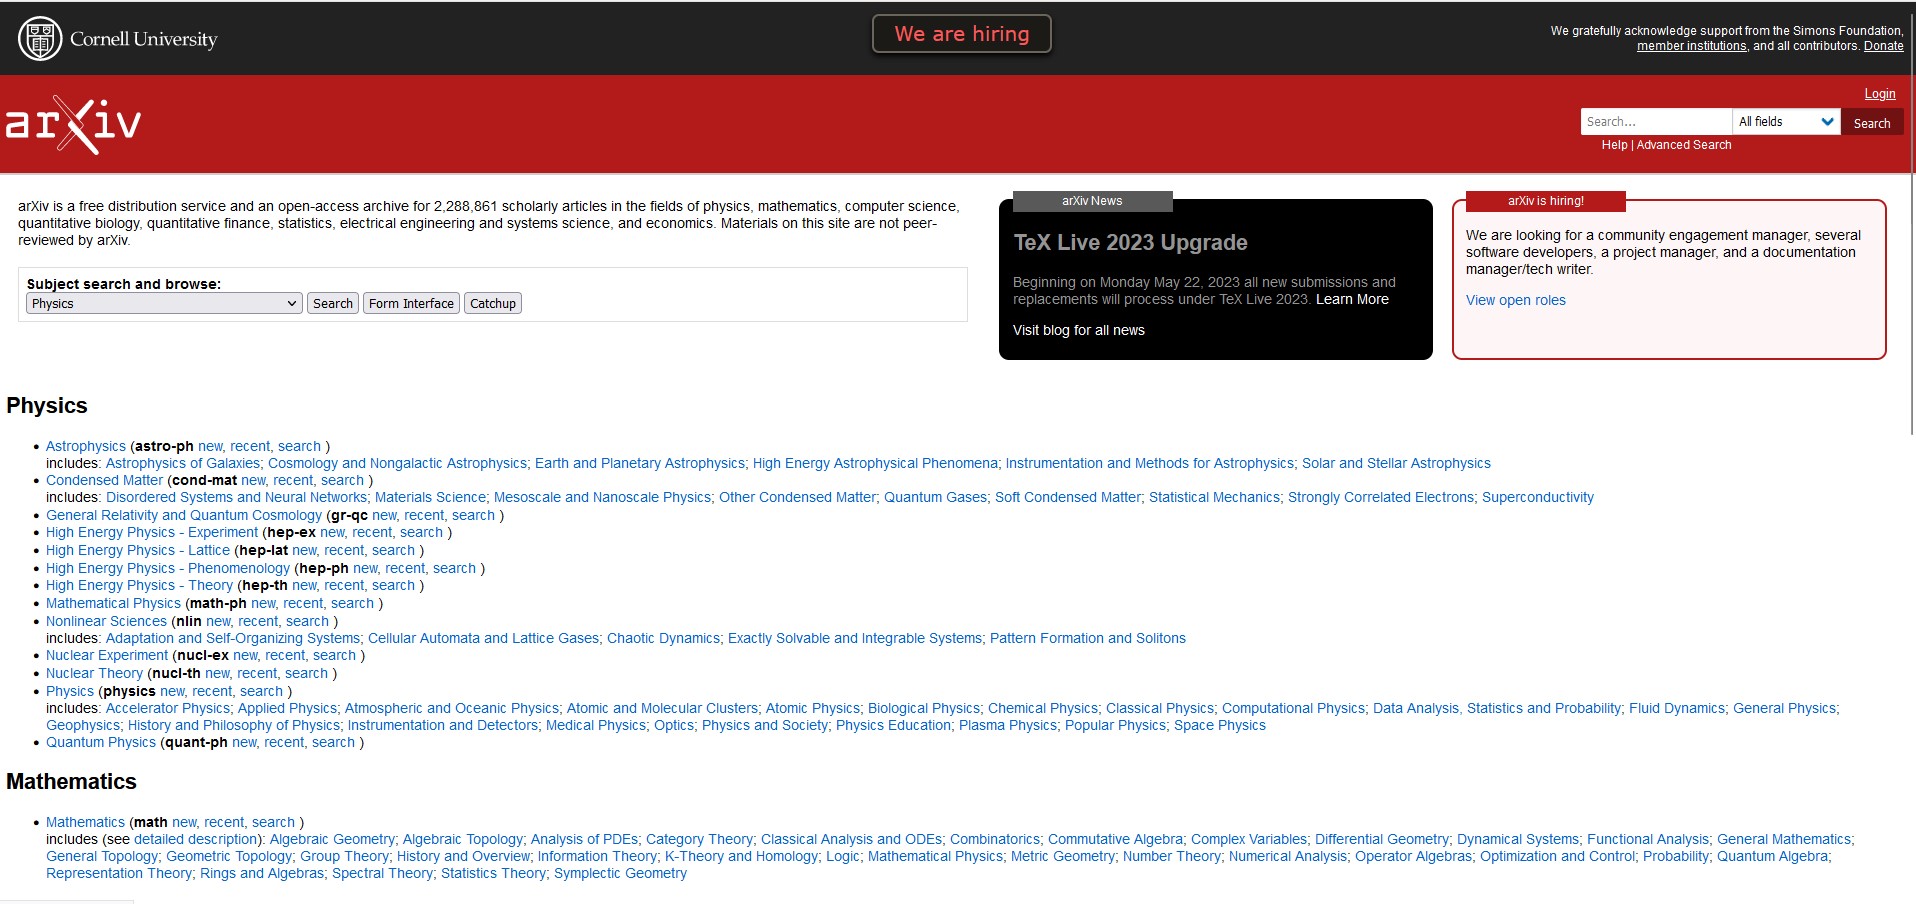Open the Mathematics category link
Image resolution: width=1916 pixels, height=904 pixels.
point(85,823)
